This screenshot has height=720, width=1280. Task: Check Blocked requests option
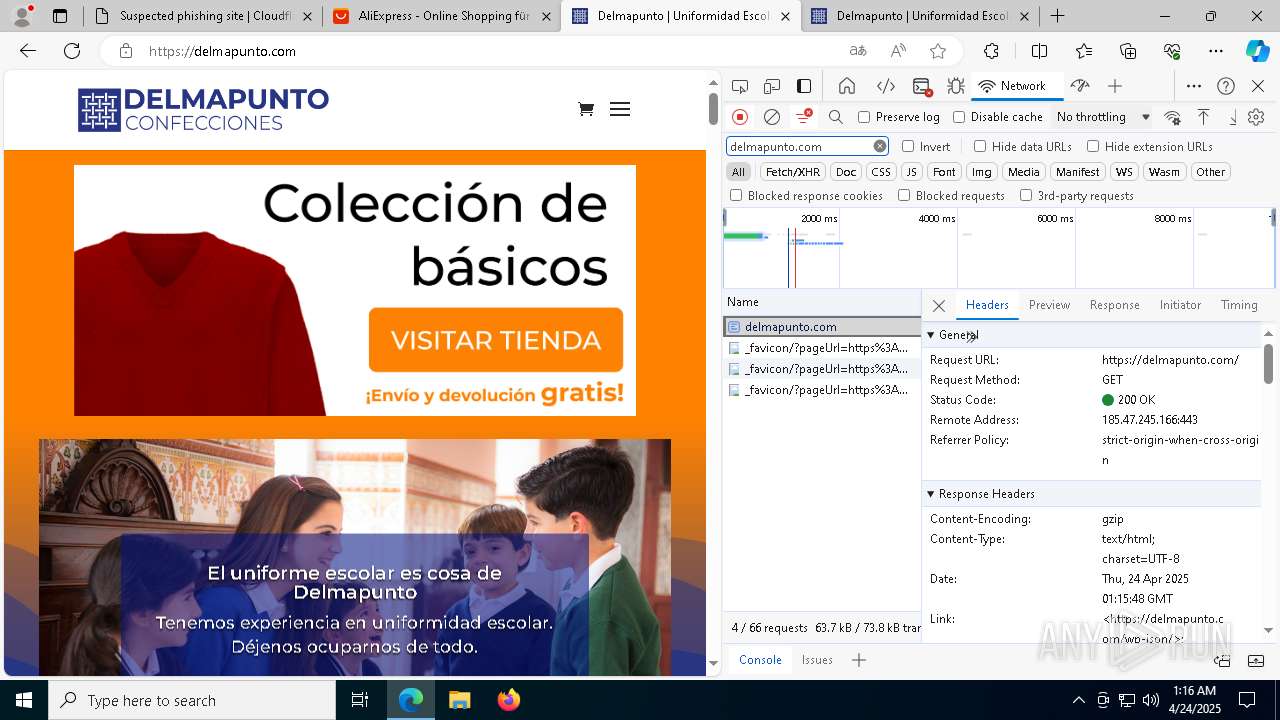[904, 196]
